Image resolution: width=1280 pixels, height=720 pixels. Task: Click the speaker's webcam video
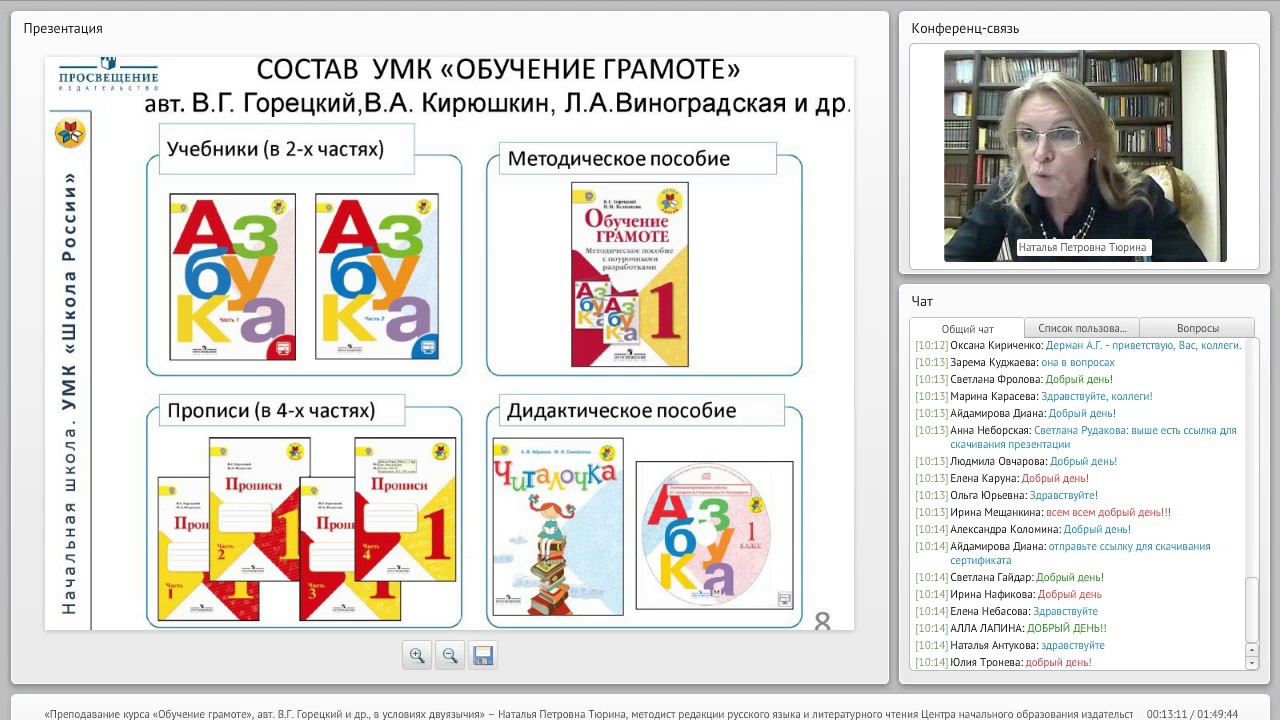(1085, 156)
